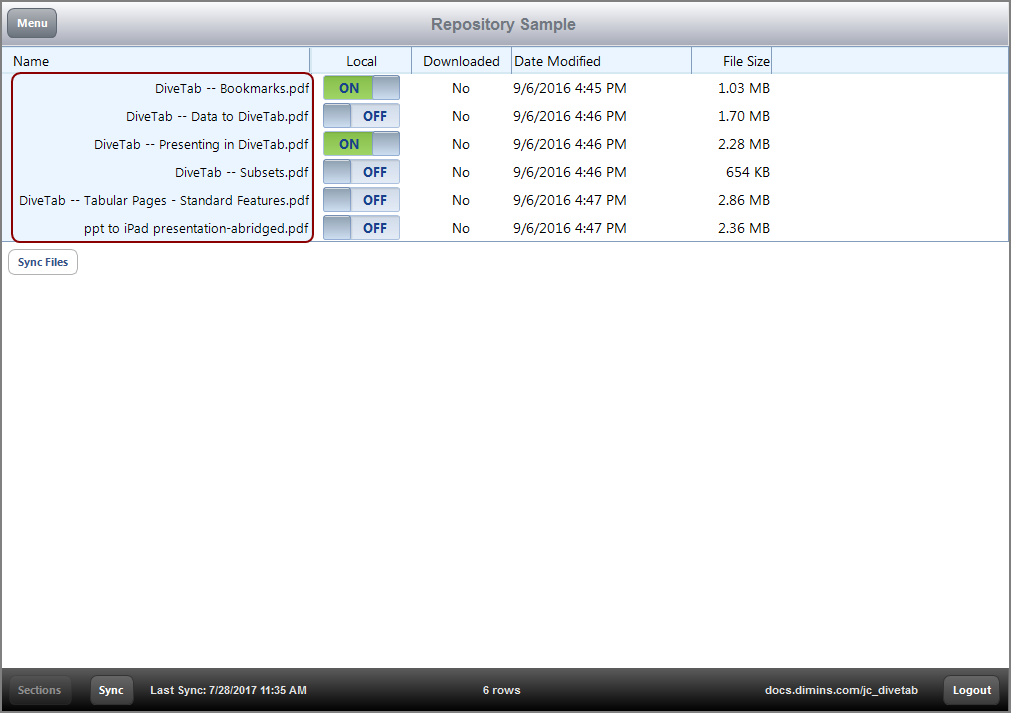Image resolution: width=1011 pixels, height=713 pixels.
Task: Click the 9/6/2016 4:45 PM date cell
Action: coord(570,88)
